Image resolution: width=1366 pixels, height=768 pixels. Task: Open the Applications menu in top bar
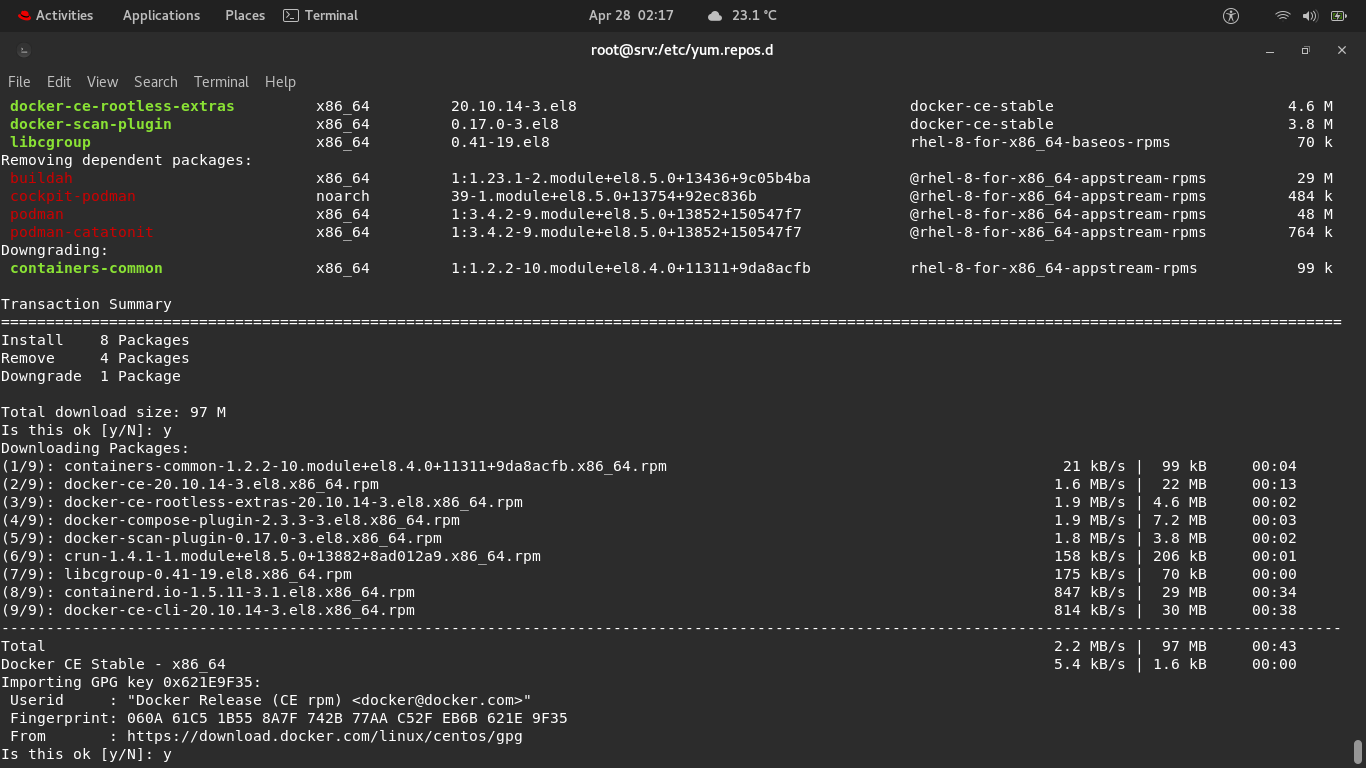click(161, 15)
